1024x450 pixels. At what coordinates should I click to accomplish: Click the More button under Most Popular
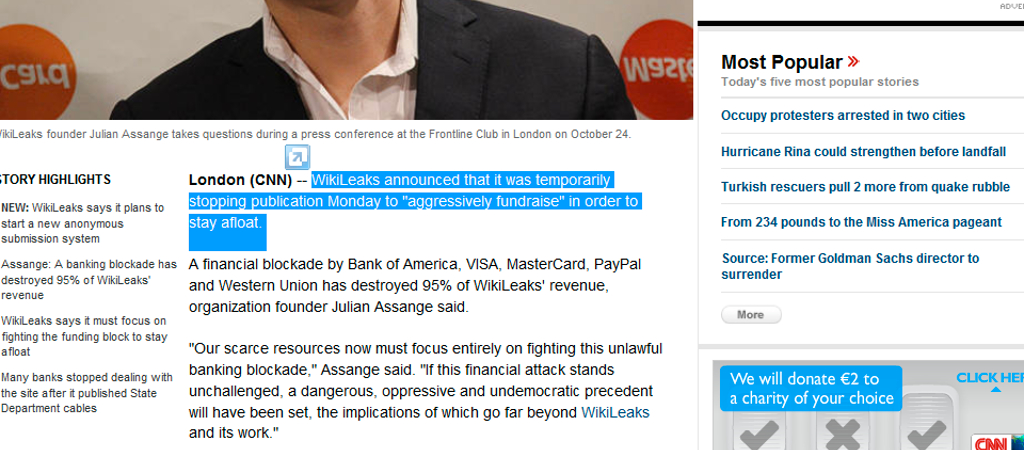(x=751, y=315)
